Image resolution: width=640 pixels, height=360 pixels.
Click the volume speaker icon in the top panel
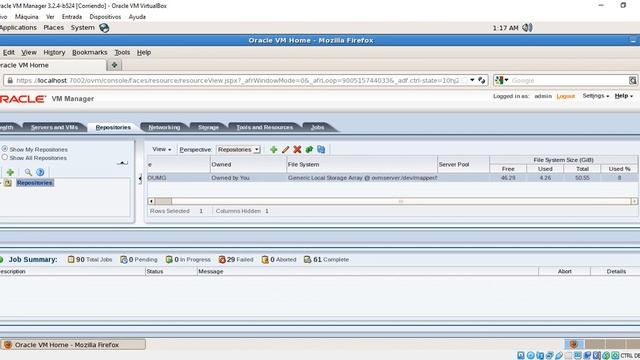[x=527, y=28]
